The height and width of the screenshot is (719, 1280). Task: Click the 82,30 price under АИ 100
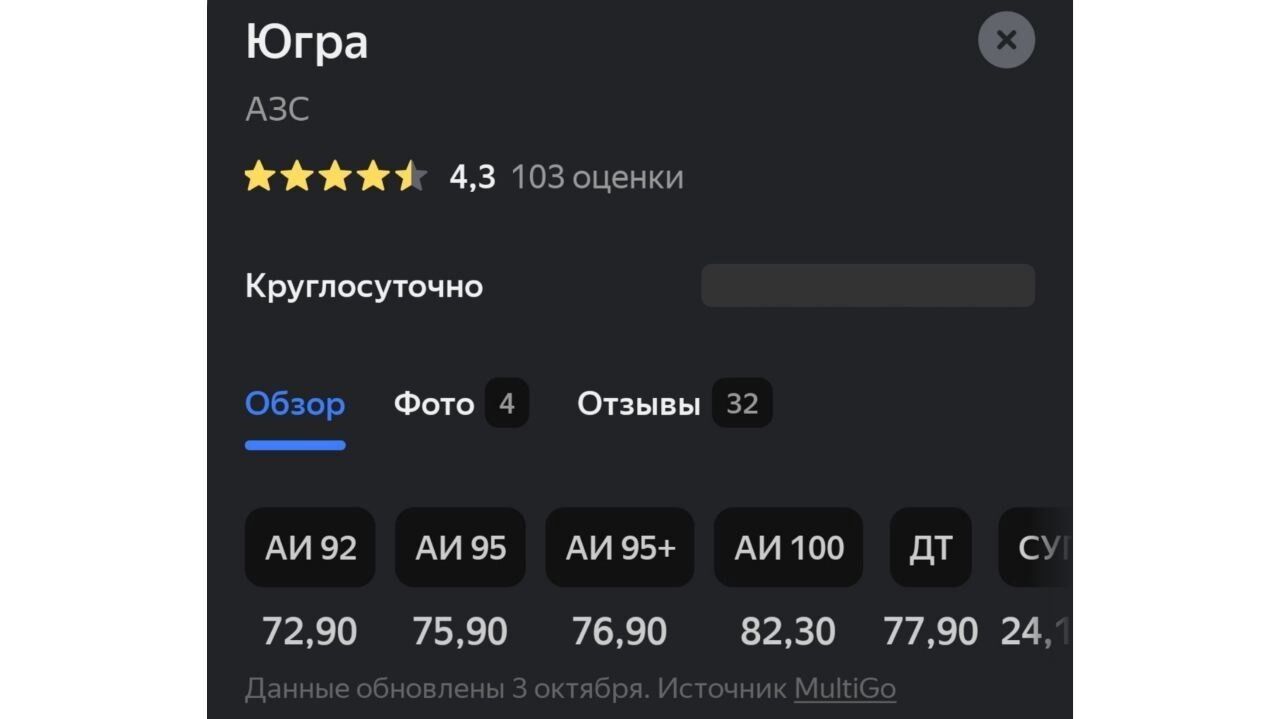[788, 632]
